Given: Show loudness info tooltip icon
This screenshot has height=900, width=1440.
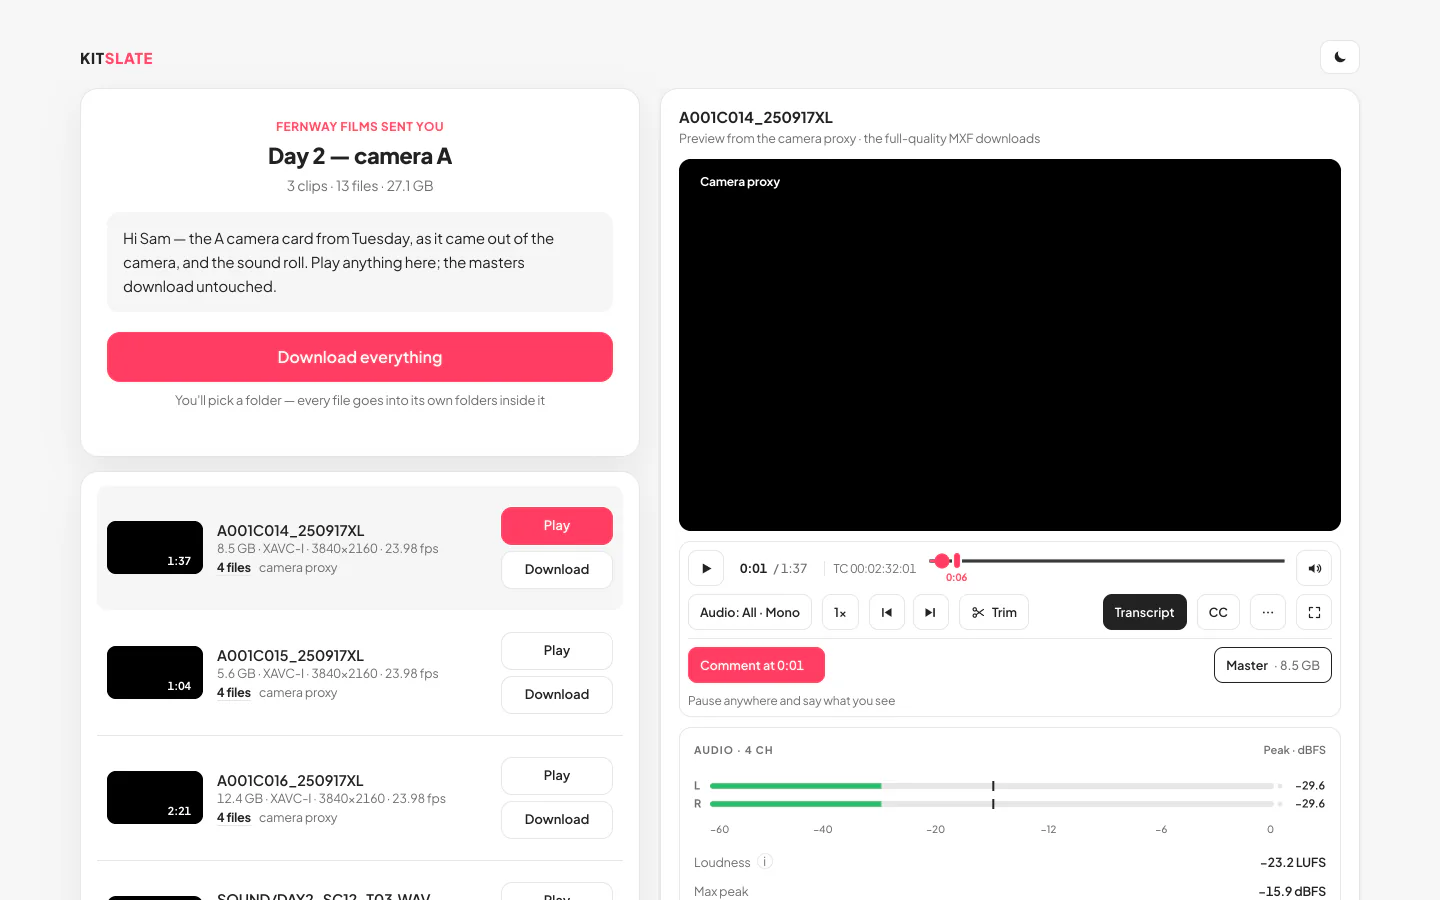Looking at the screenshot, I should tap(765, 862).
